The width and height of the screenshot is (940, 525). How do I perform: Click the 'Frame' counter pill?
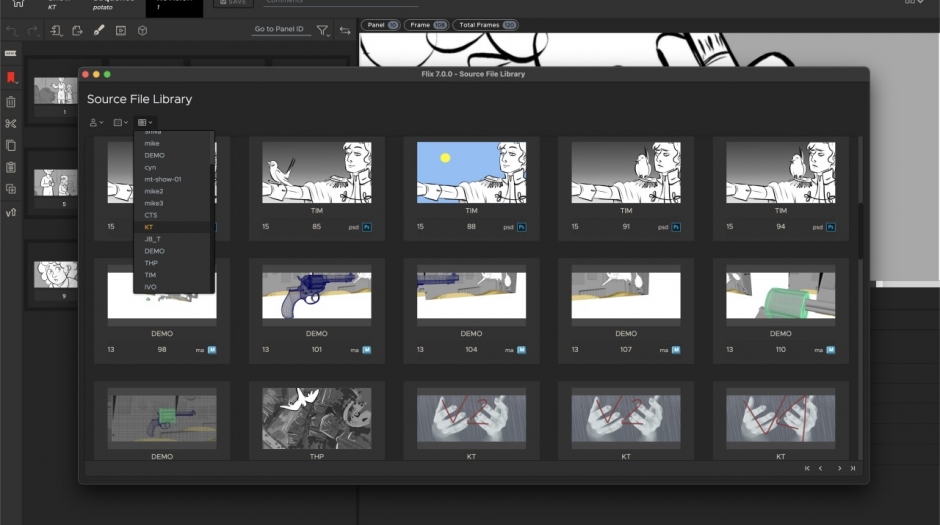(x=427, y=25)
